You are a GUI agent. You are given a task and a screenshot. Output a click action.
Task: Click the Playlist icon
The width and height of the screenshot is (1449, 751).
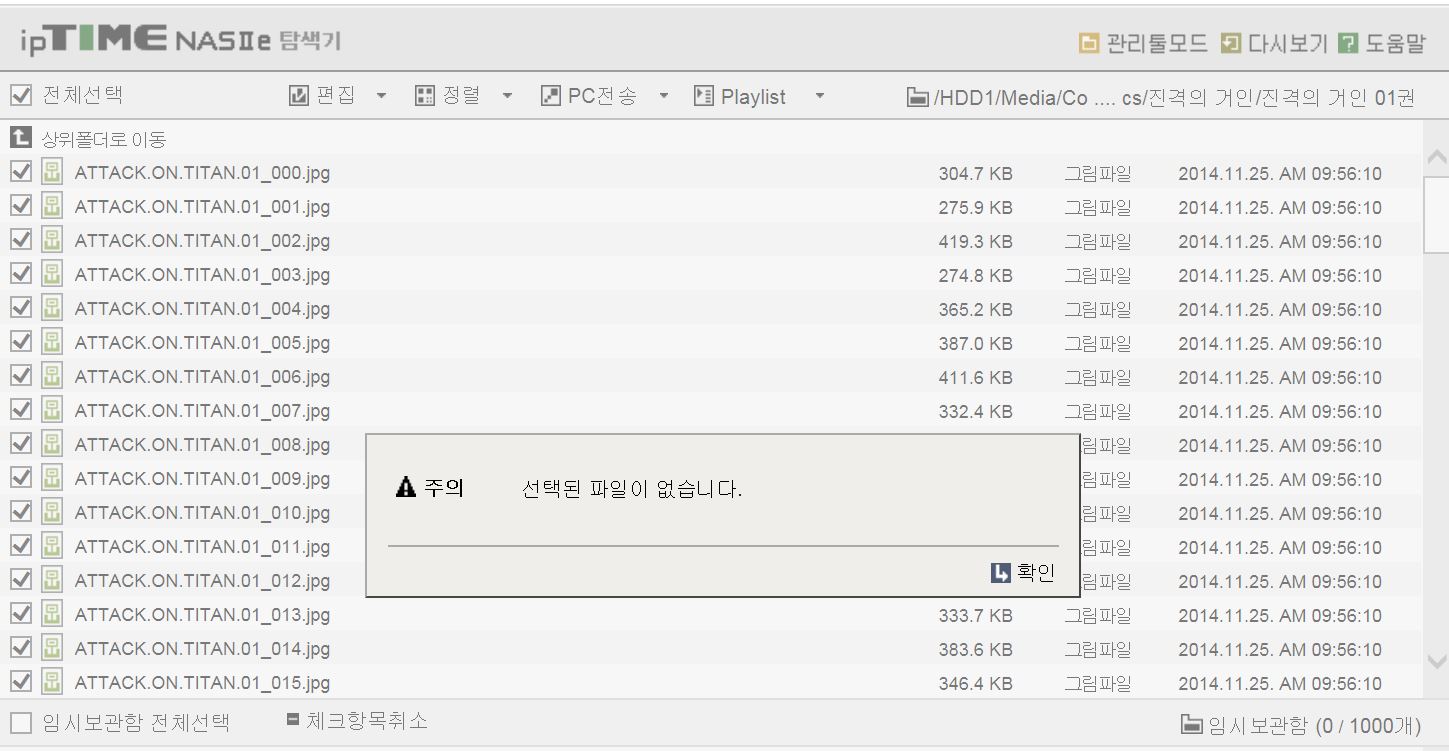click(704, 96)
